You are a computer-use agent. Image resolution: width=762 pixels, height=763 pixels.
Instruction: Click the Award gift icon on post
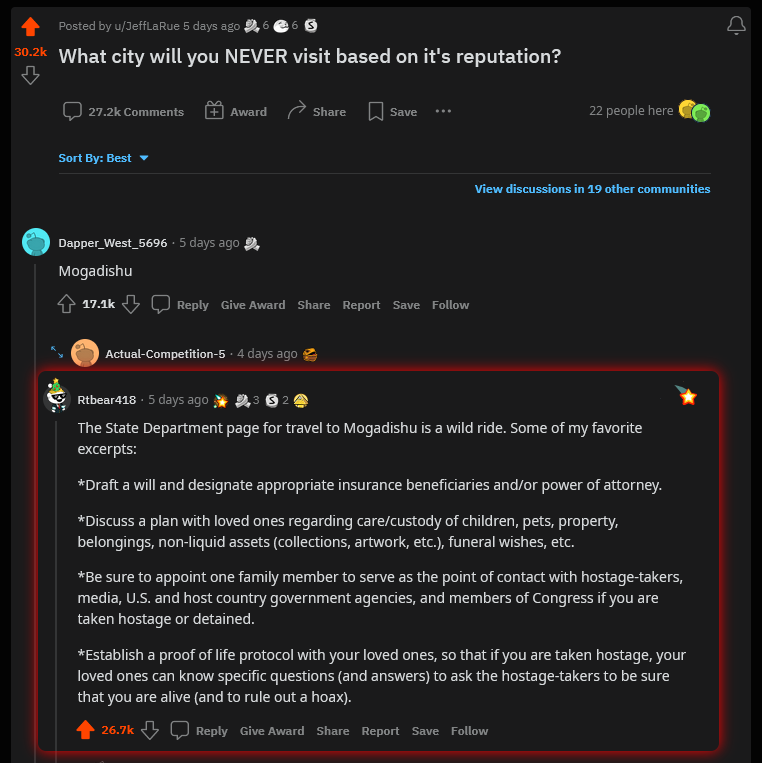[215, 111]
